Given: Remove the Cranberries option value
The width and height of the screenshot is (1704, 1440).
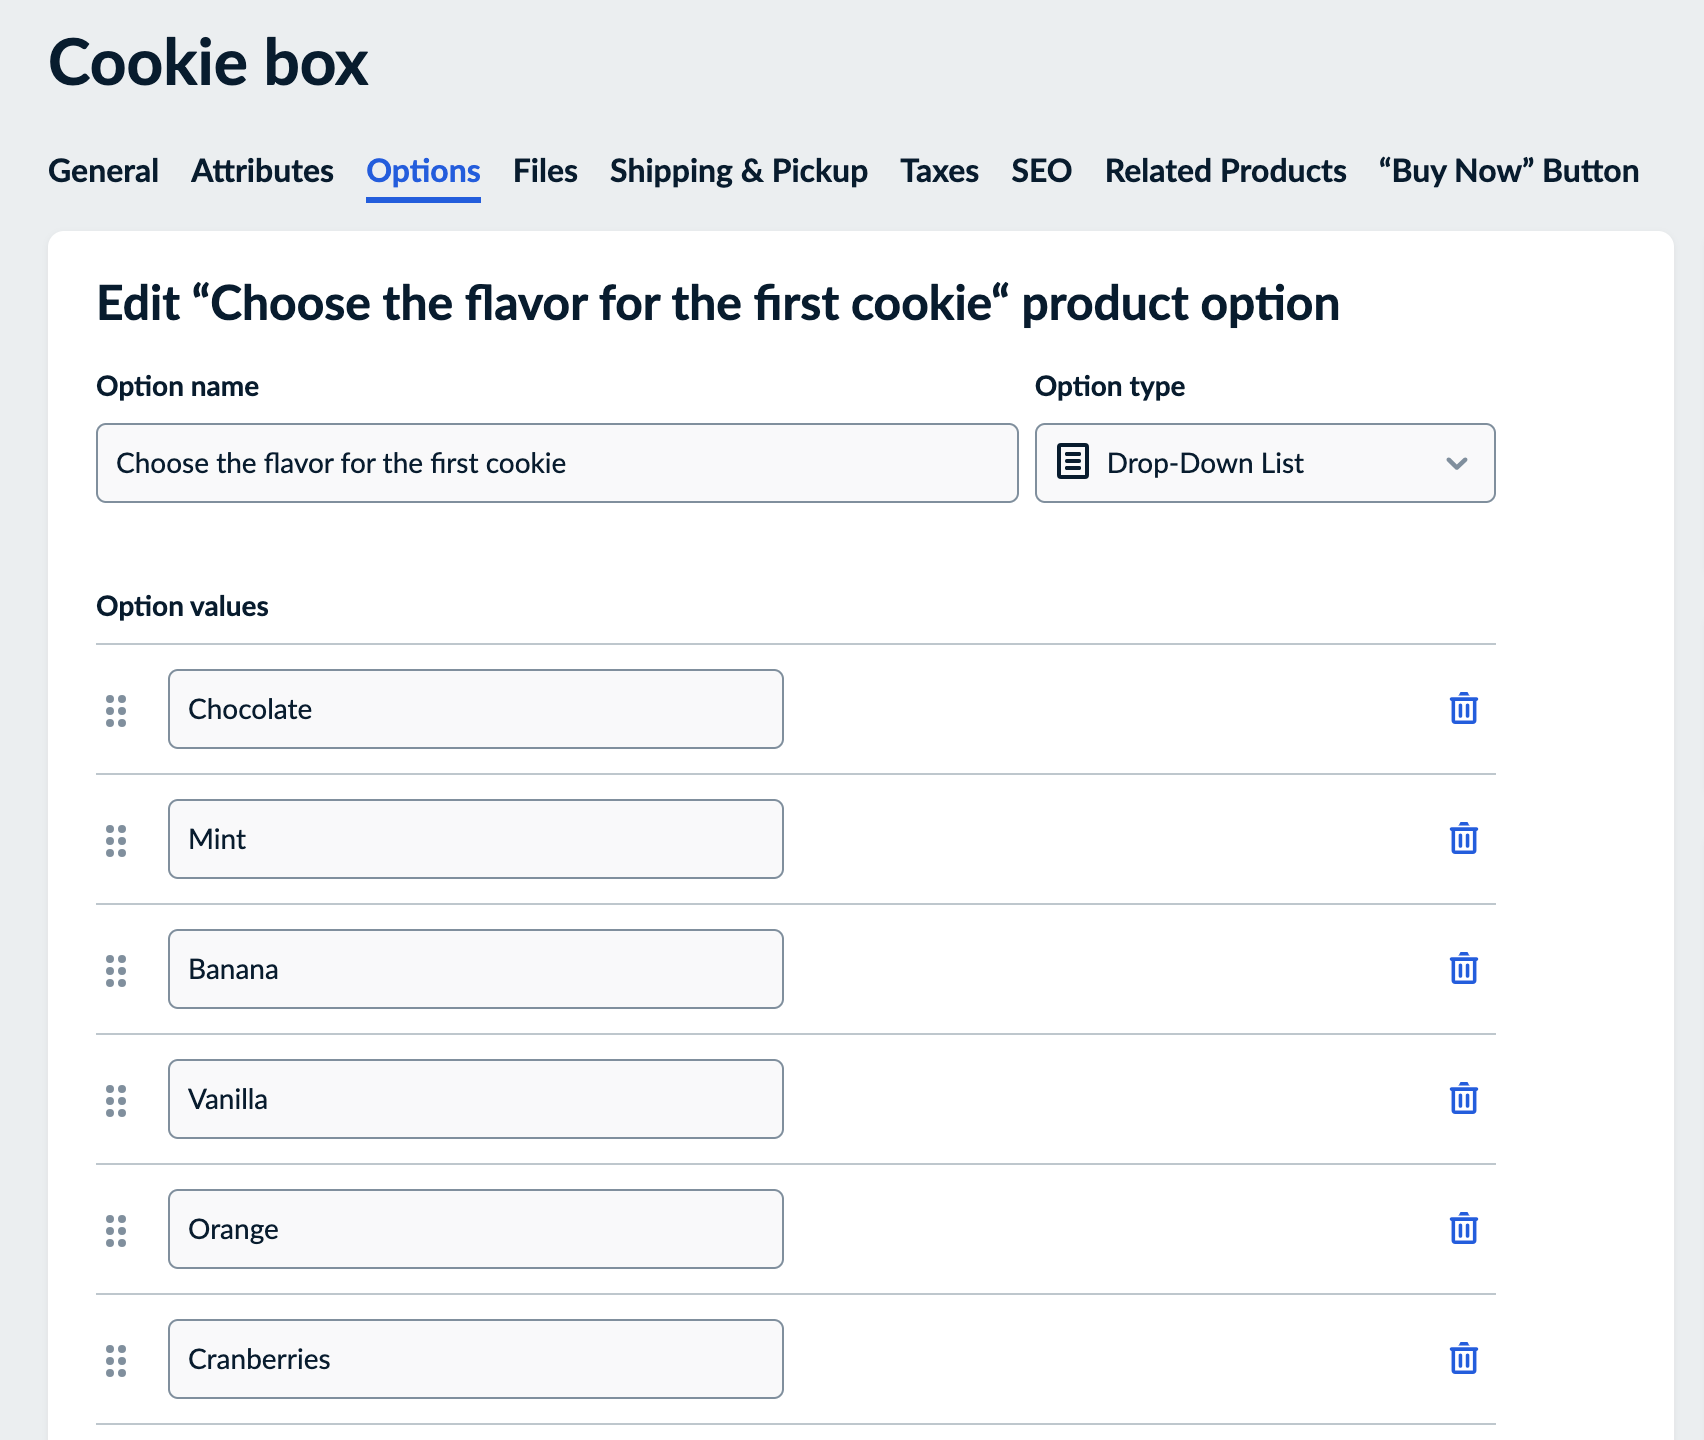Looking at the screenshot, I should [x=1463, y=1358].
